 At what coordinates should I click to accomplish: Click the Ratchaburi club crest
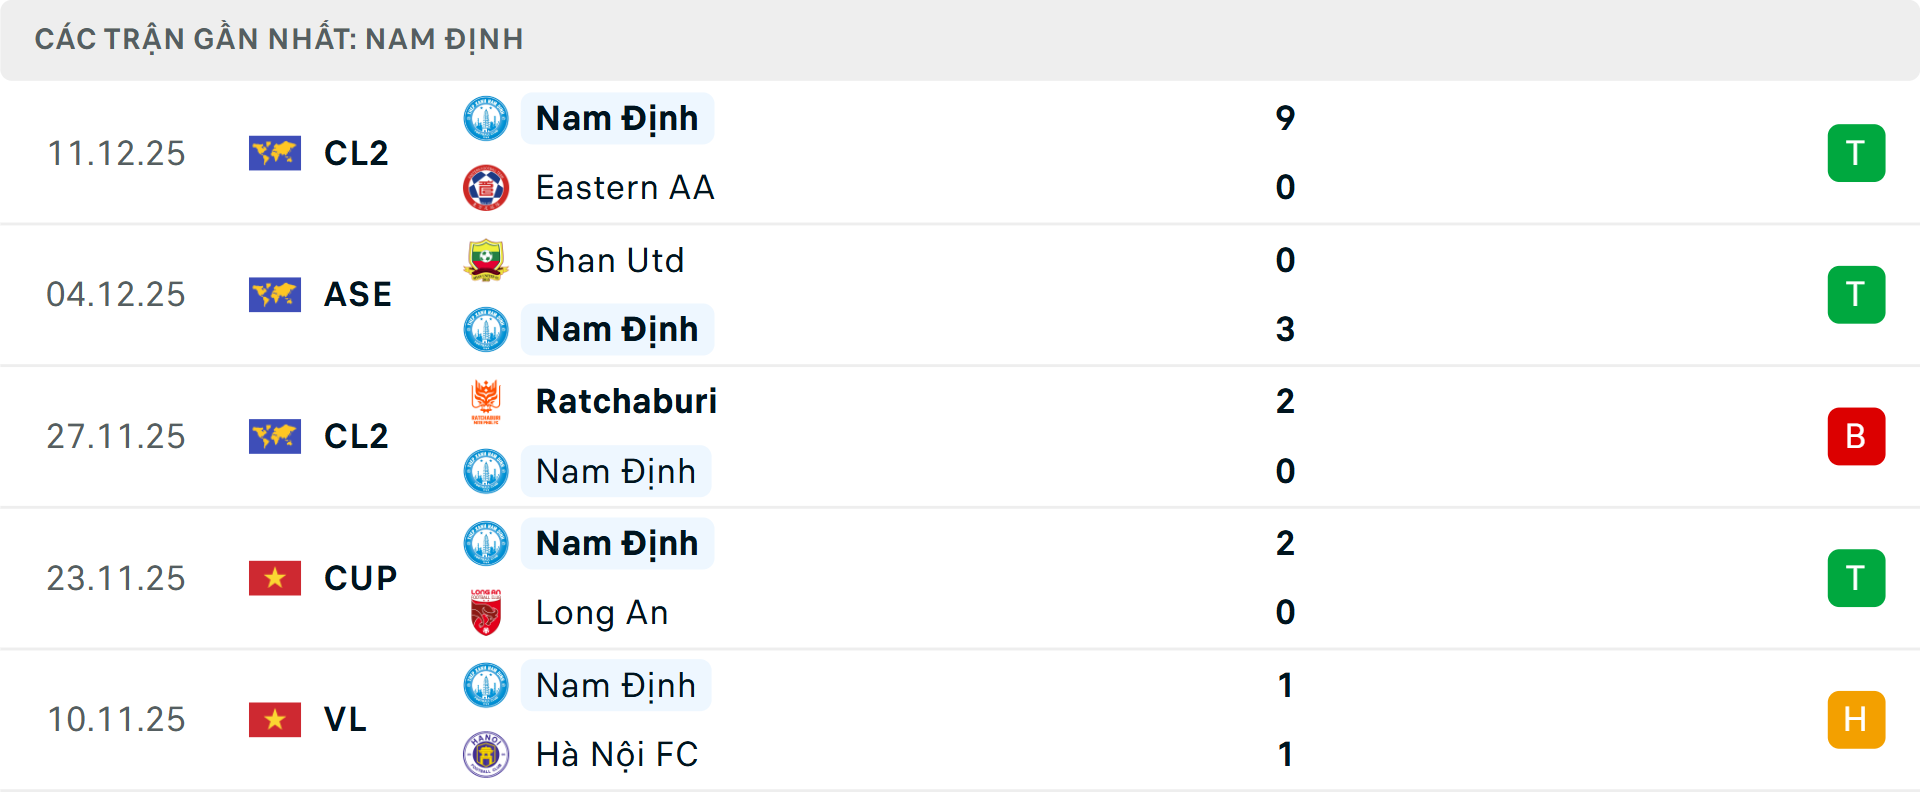tap(486, 402)
